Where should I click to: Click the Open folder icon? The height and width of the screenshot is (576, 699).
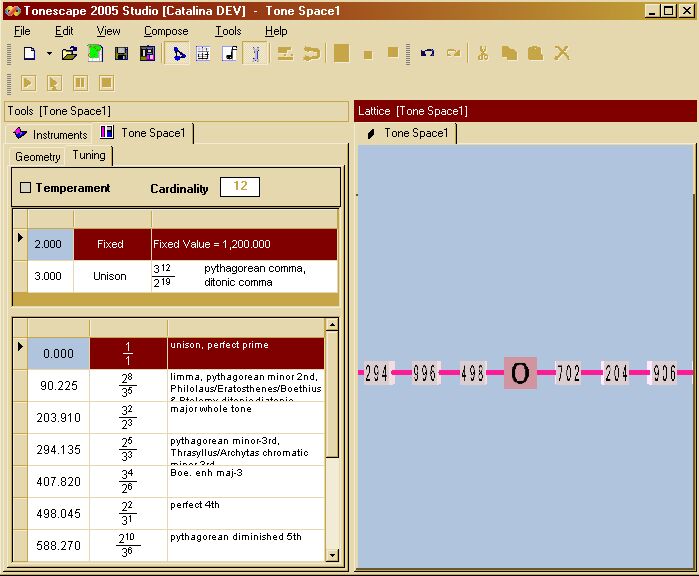click(x=69, y=53)
